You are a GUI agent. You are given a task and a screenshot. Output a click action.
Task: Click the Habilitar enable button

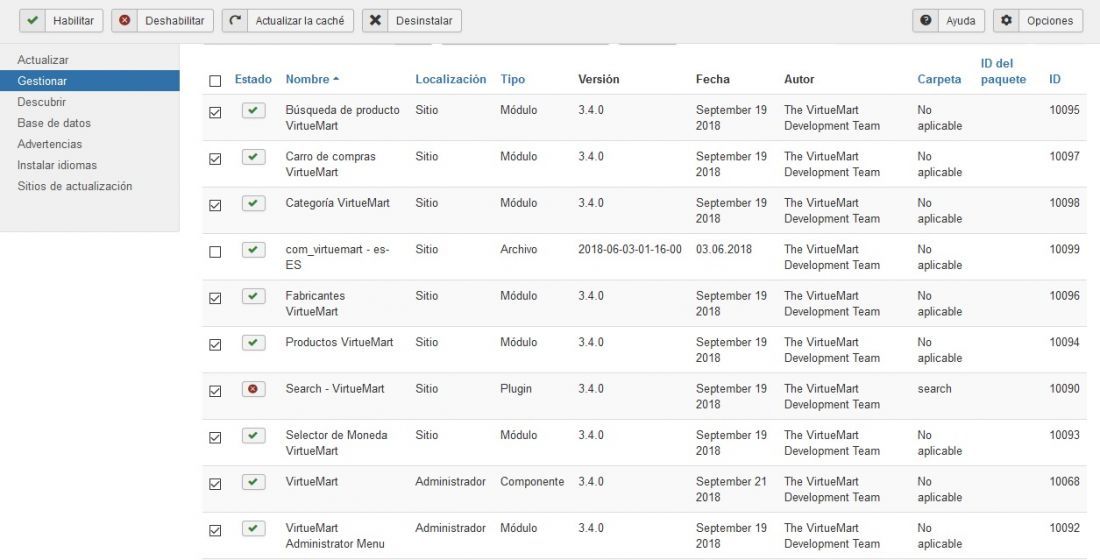tap(61, 20)
